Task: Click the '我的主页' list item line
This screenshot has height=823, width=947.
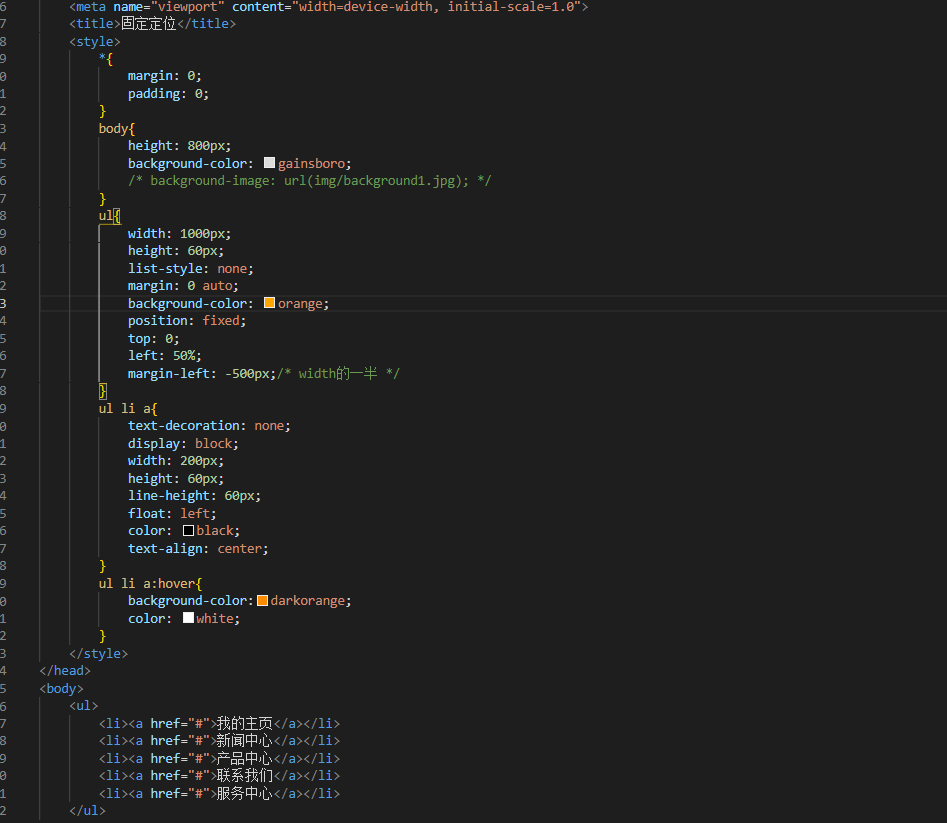Action: [x=219, y=723]
